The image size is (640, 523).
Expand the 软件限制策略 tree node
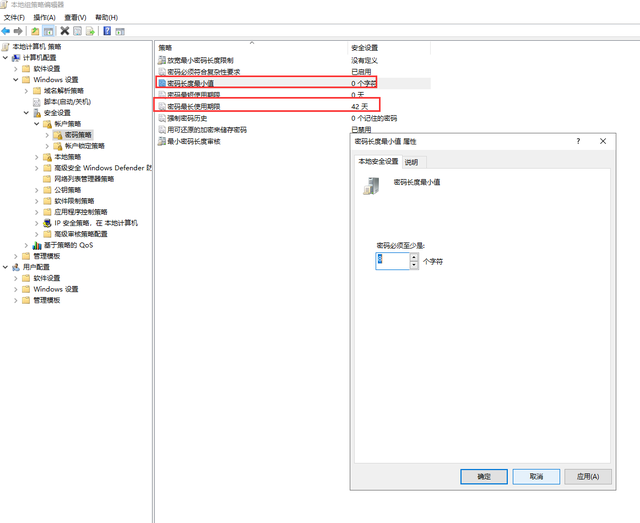tap(37, 201)
